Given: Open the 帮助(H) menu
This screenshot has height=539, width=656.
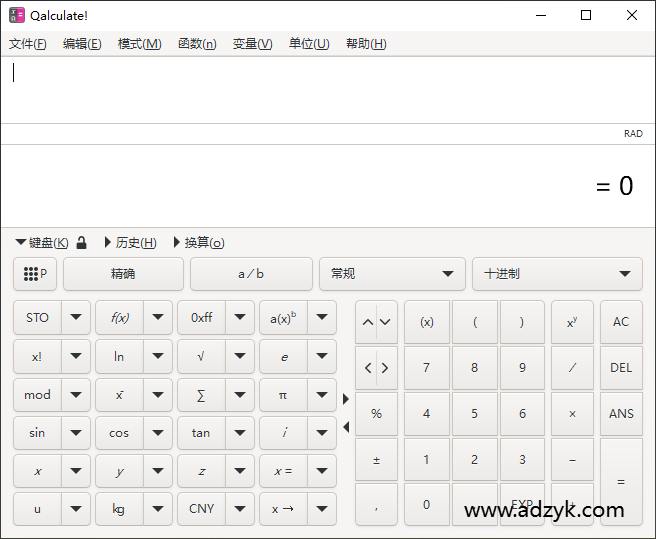Looking at the screenshot, I should click(x=366, y=44).
